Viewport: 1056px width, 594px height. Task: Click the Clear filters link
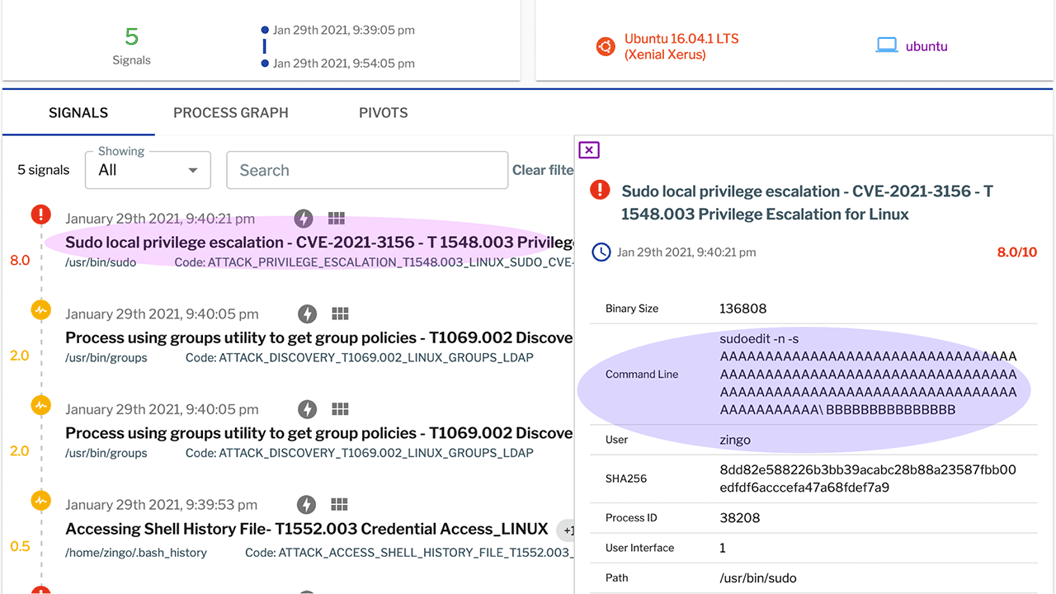545,170
